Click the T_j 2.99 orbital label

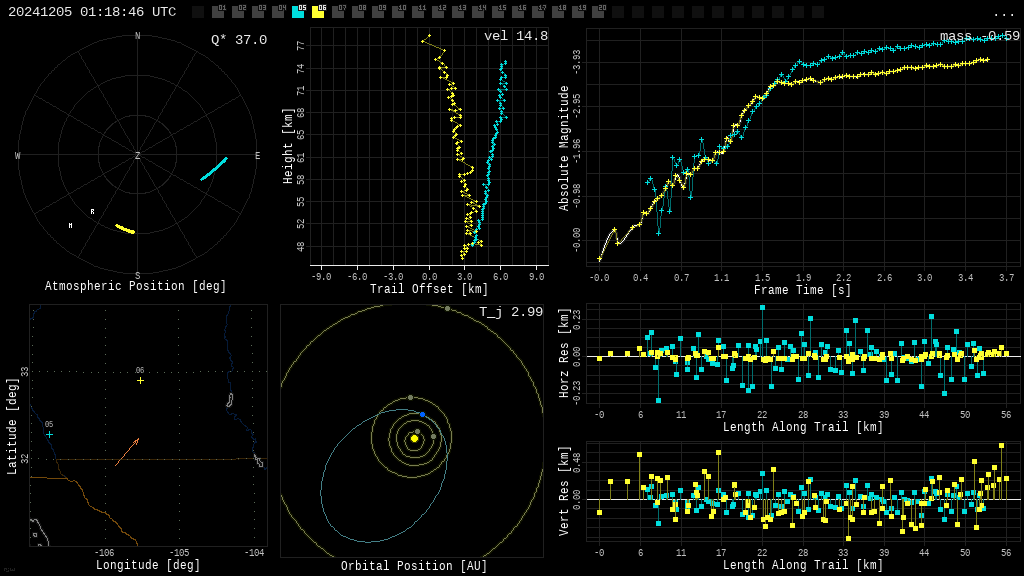click(x=510, y=312)
